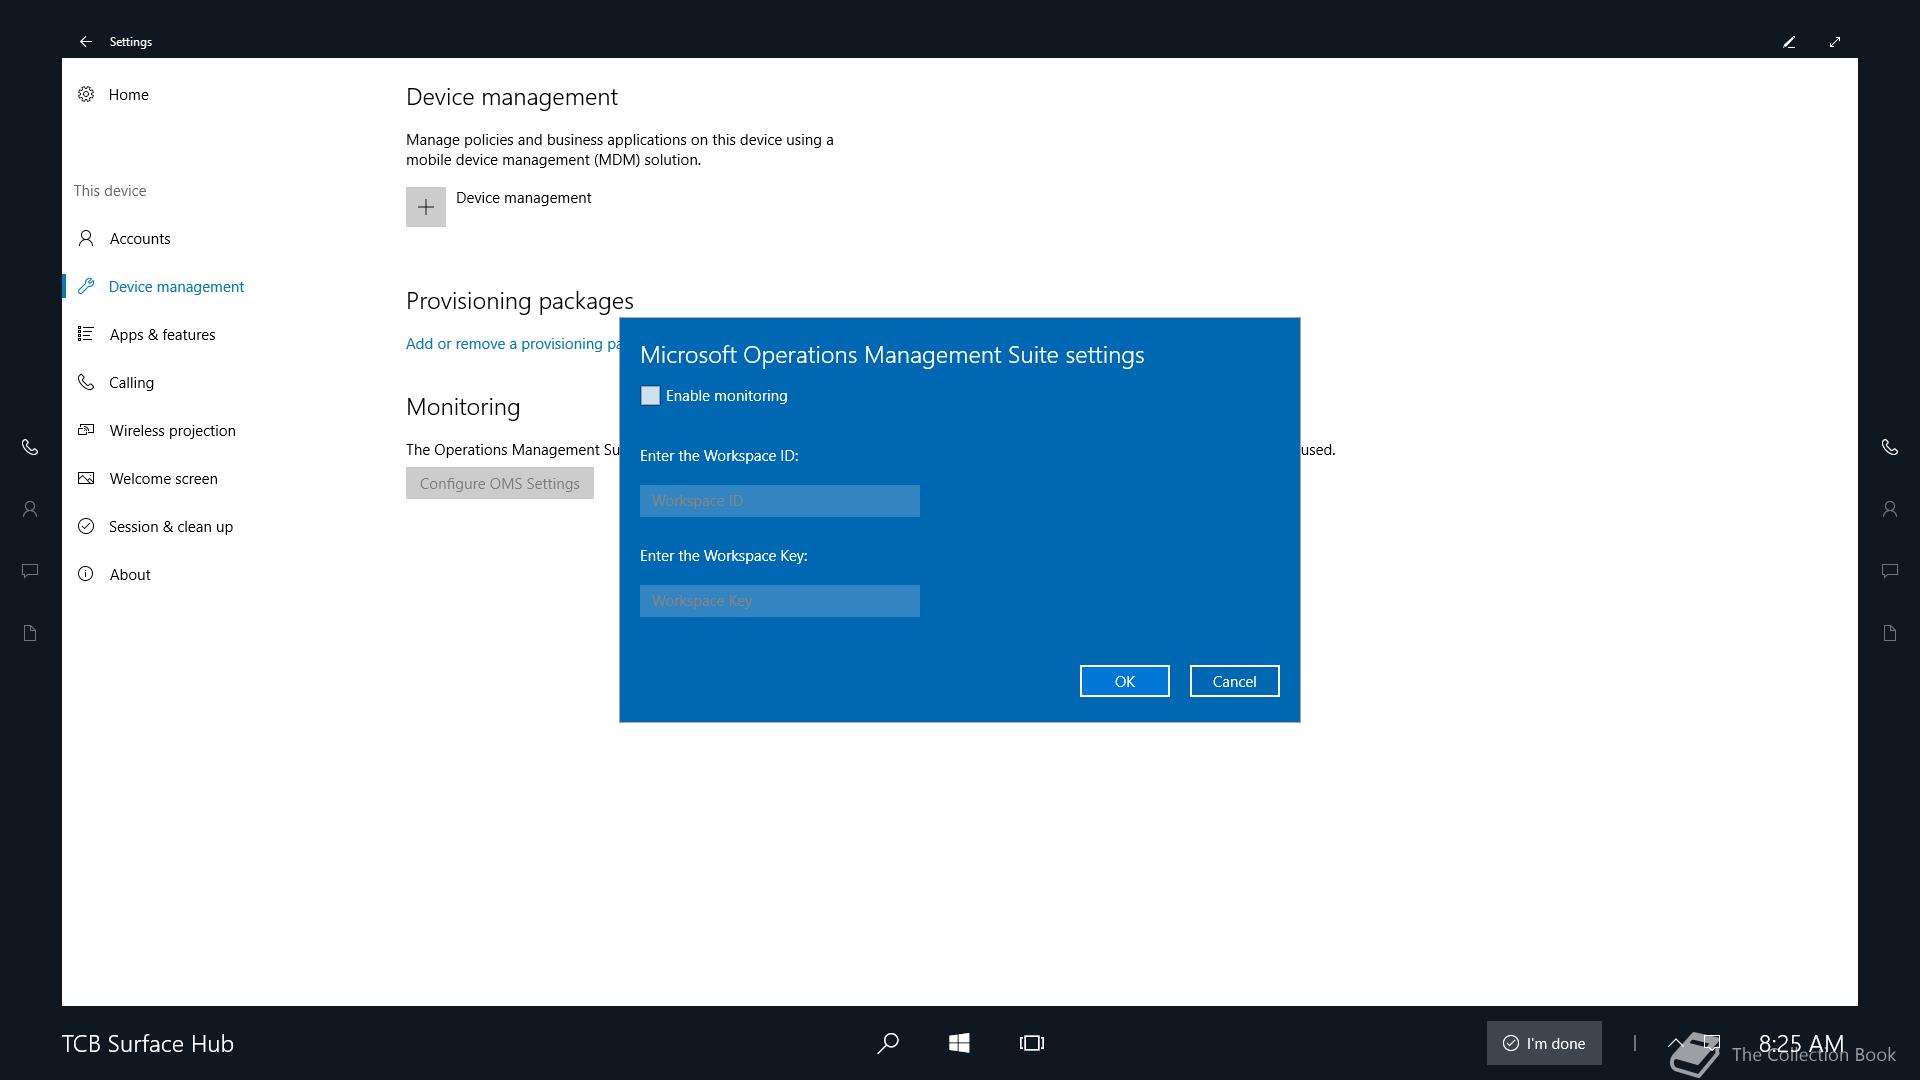Screen dimensions: 1920x1080
Task: Open Accounts settings page
Action: point(140,238)
